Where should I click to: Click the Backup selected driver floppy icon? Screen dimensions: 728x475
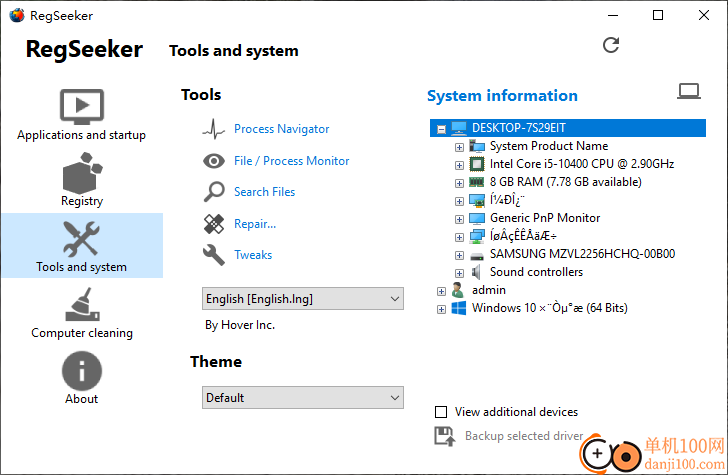(445, 436)
